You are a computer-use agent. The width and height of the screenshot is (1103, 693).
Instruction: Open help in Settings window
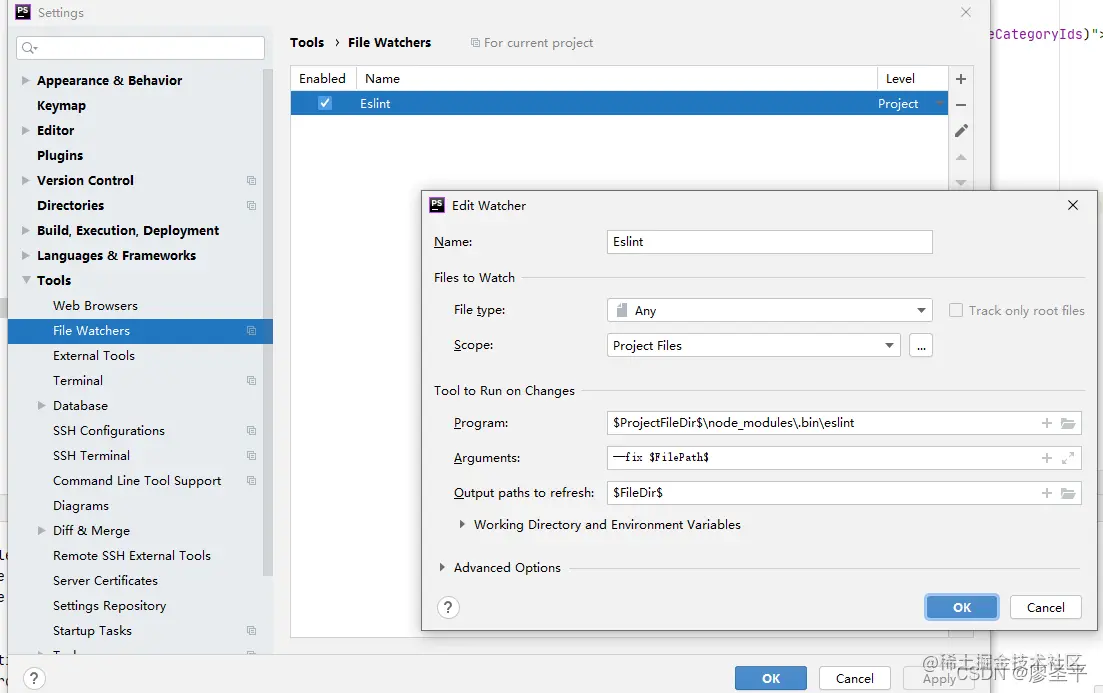pos(34,678)
